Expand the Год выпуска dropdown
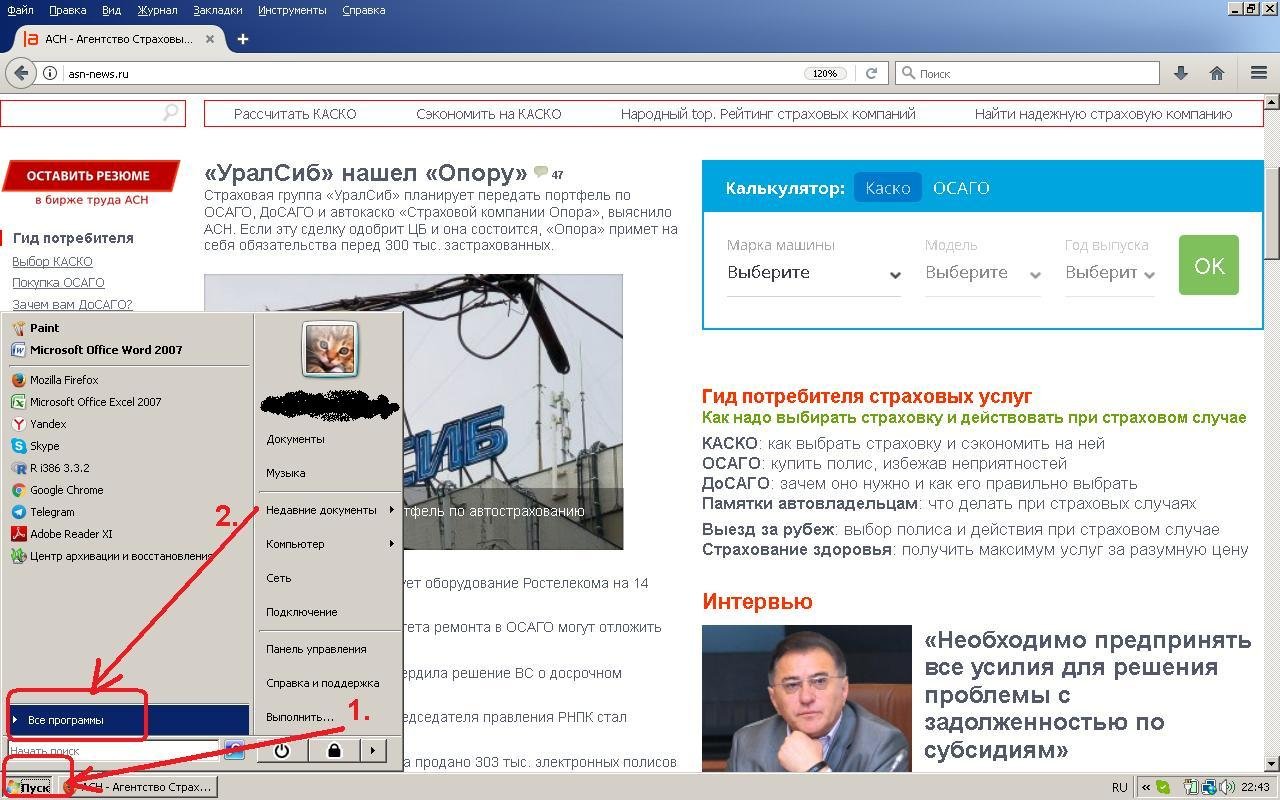The height and width of the screenshot is (800, 1280). point(1109,273)
